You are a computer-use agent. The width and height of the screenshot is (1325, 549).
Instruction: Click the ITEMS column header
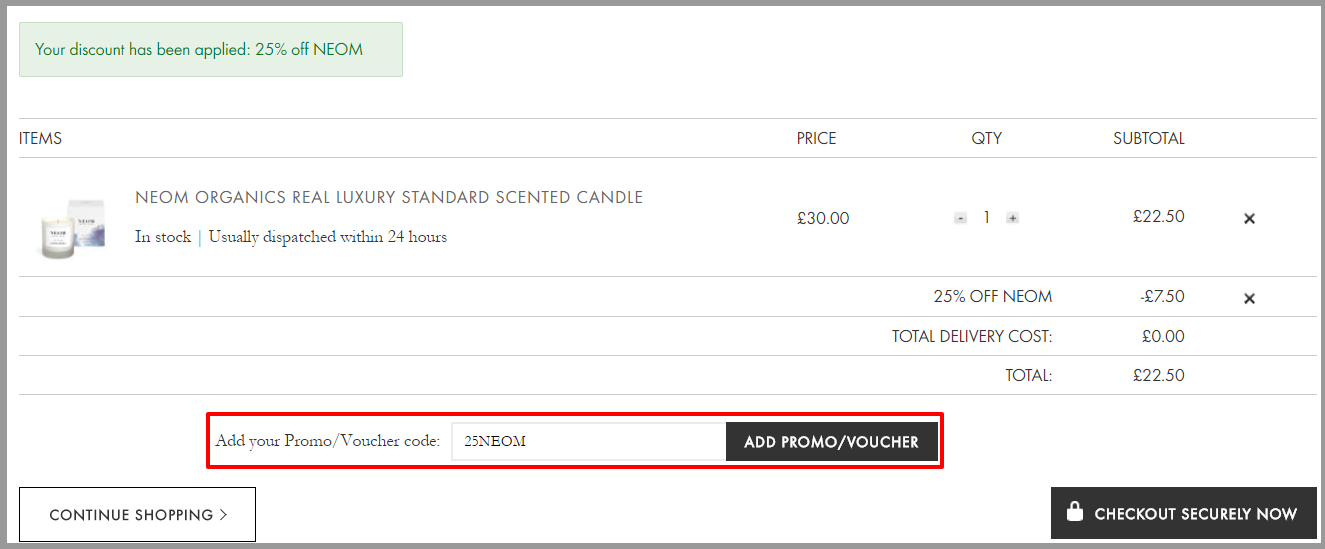(41, 138)
